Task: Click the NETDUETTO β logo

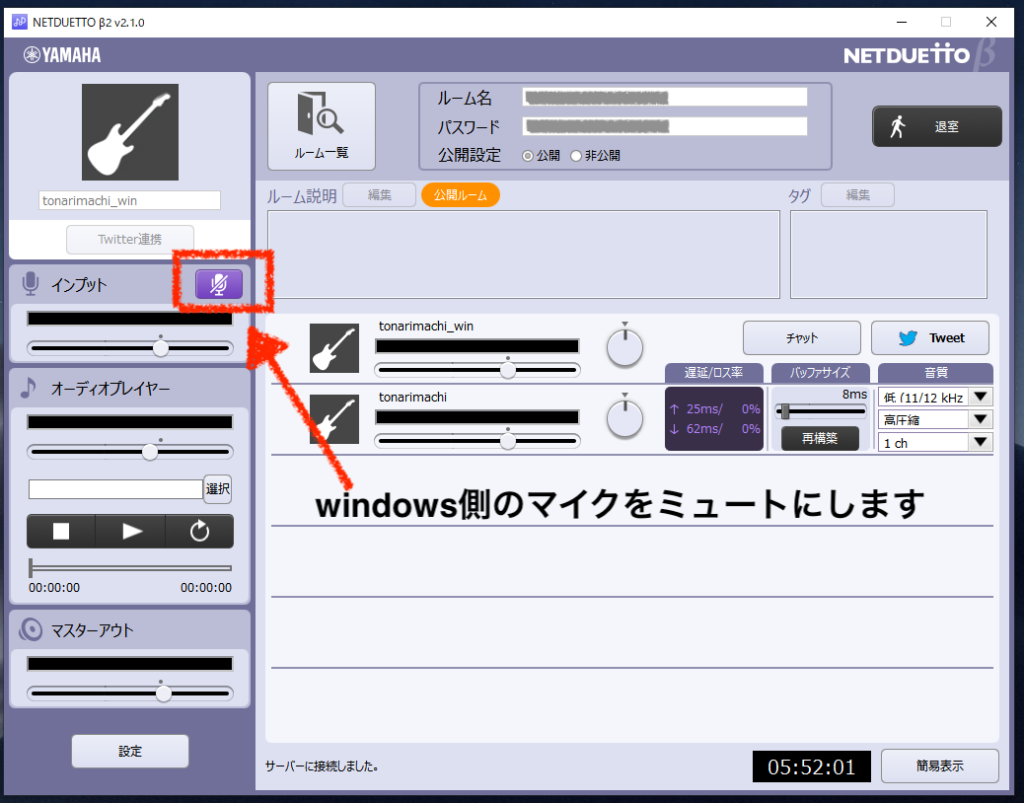Action: point(920,55)
